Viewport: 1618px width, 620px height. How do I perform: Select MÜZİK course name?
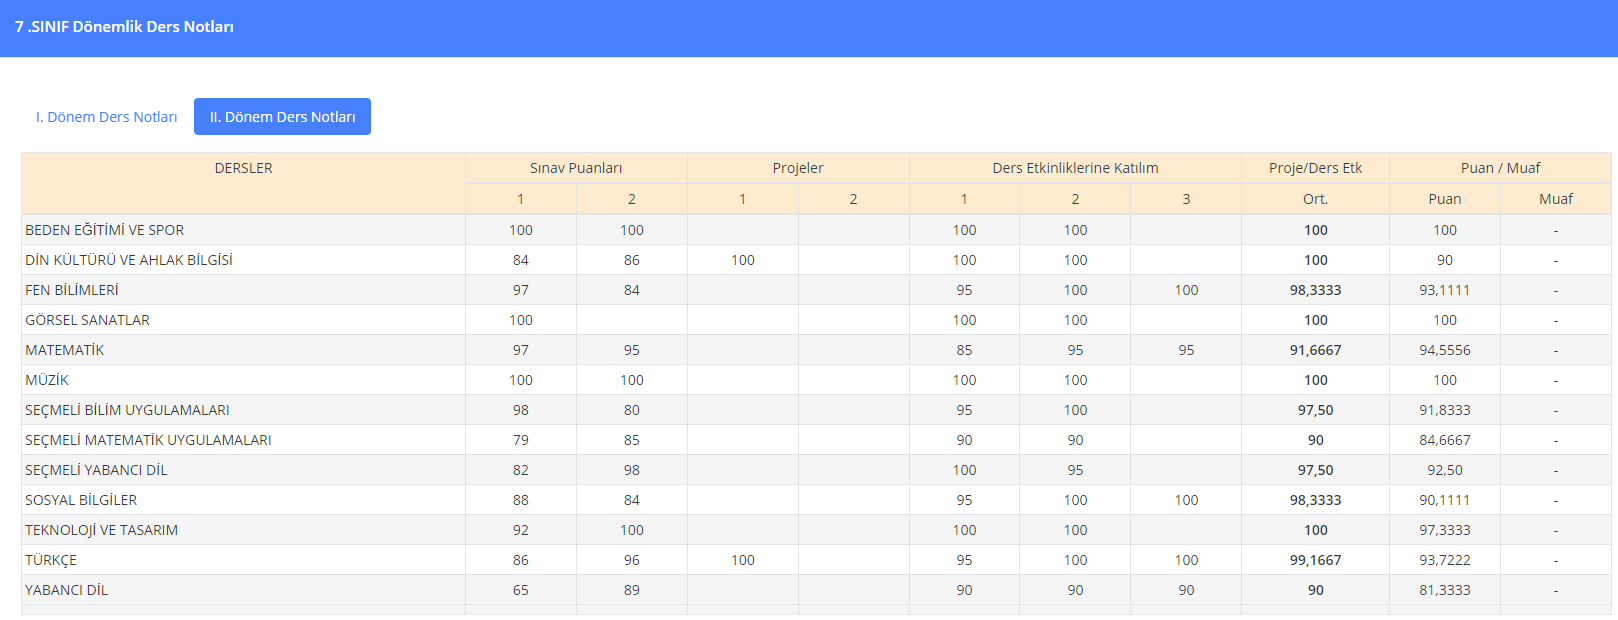pos(47,380)
